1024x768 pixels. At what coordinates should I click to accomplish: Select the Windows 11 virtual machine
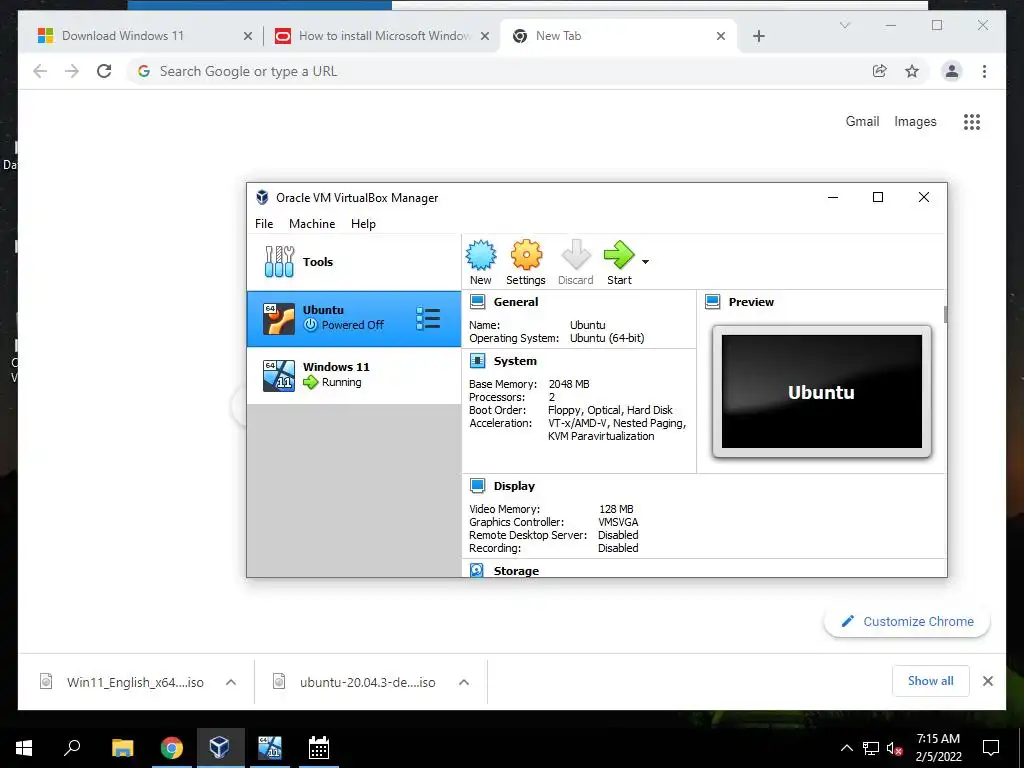353,376
